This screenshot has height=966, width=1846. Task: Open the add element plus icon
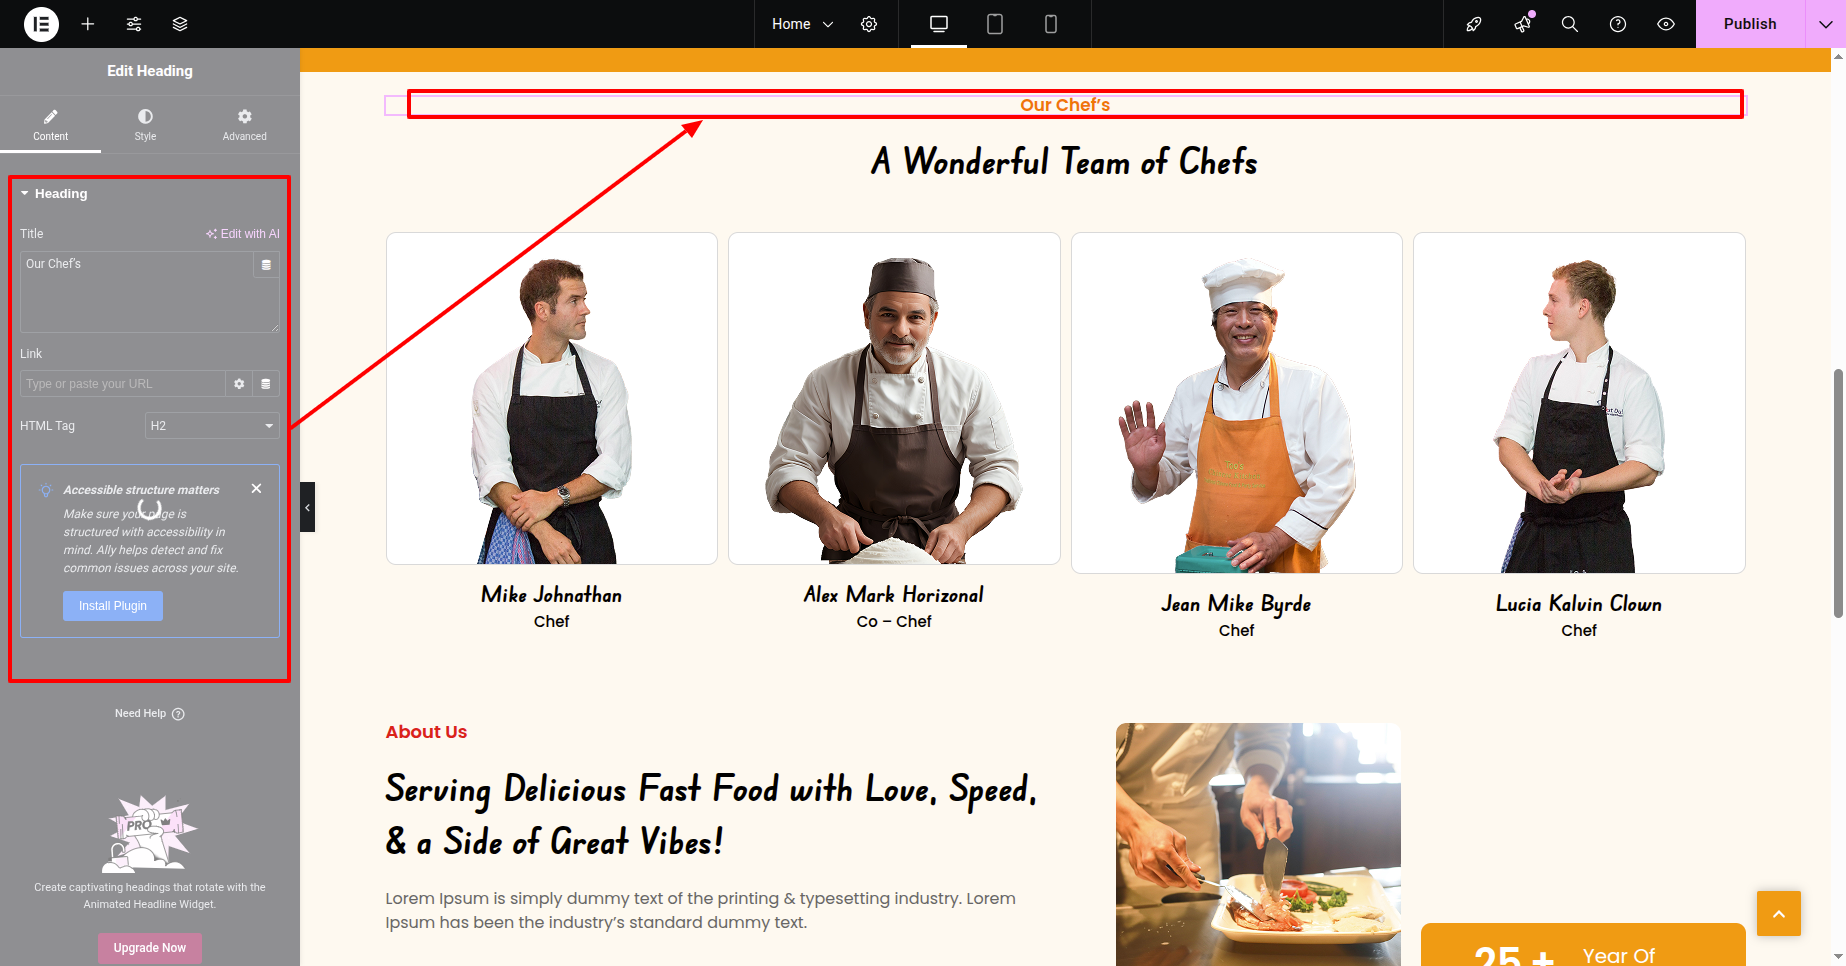(x=88, y=24)
